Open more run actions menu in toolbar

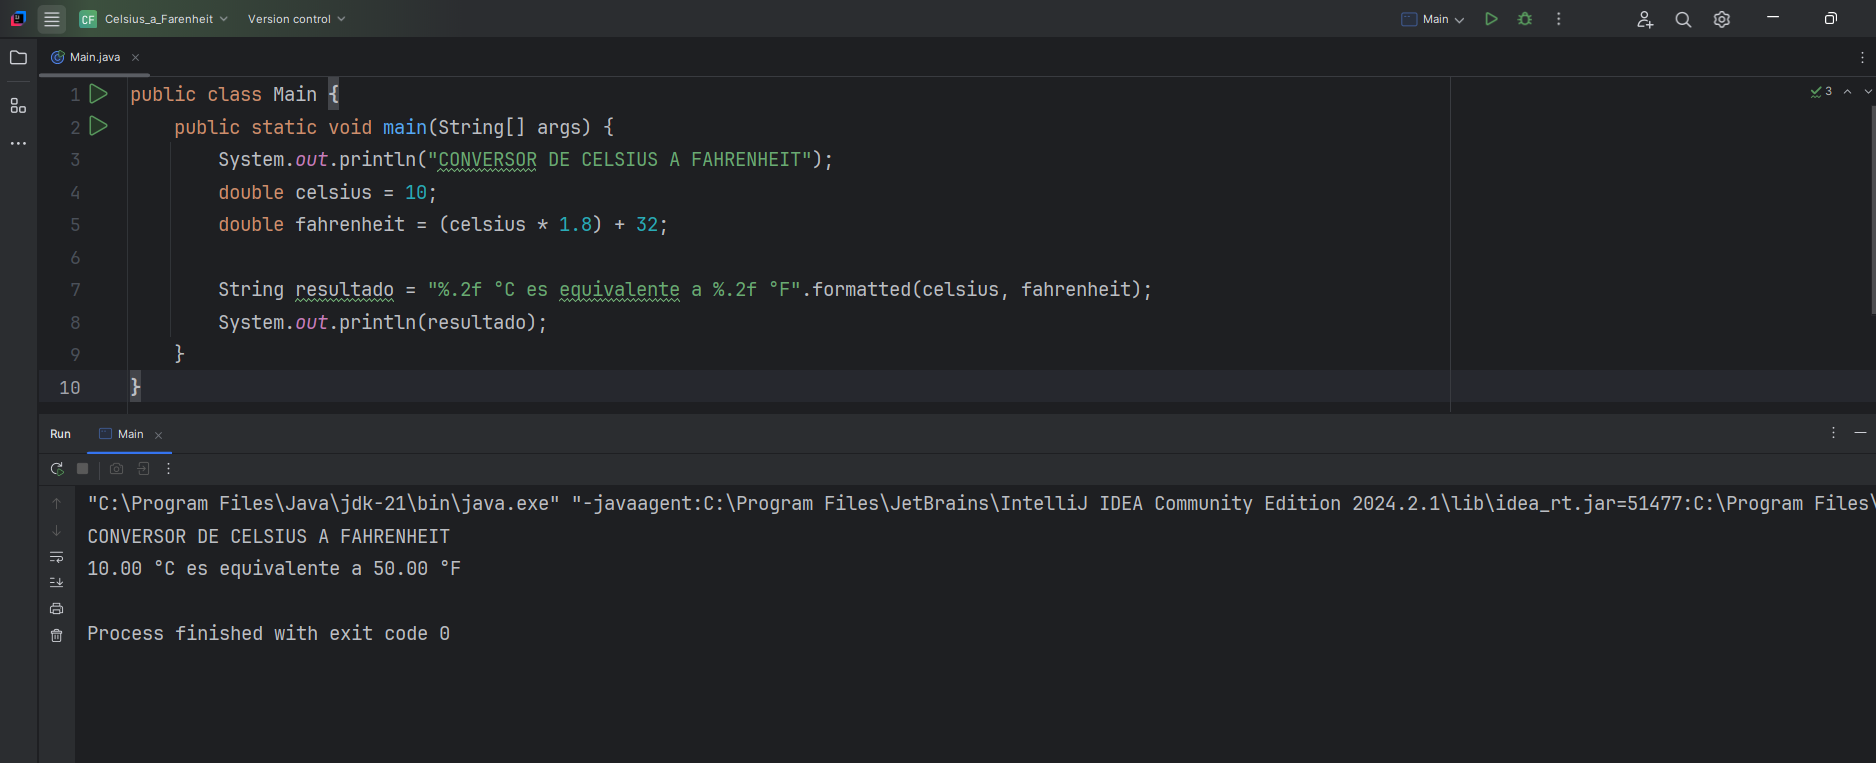(1558, 19)
